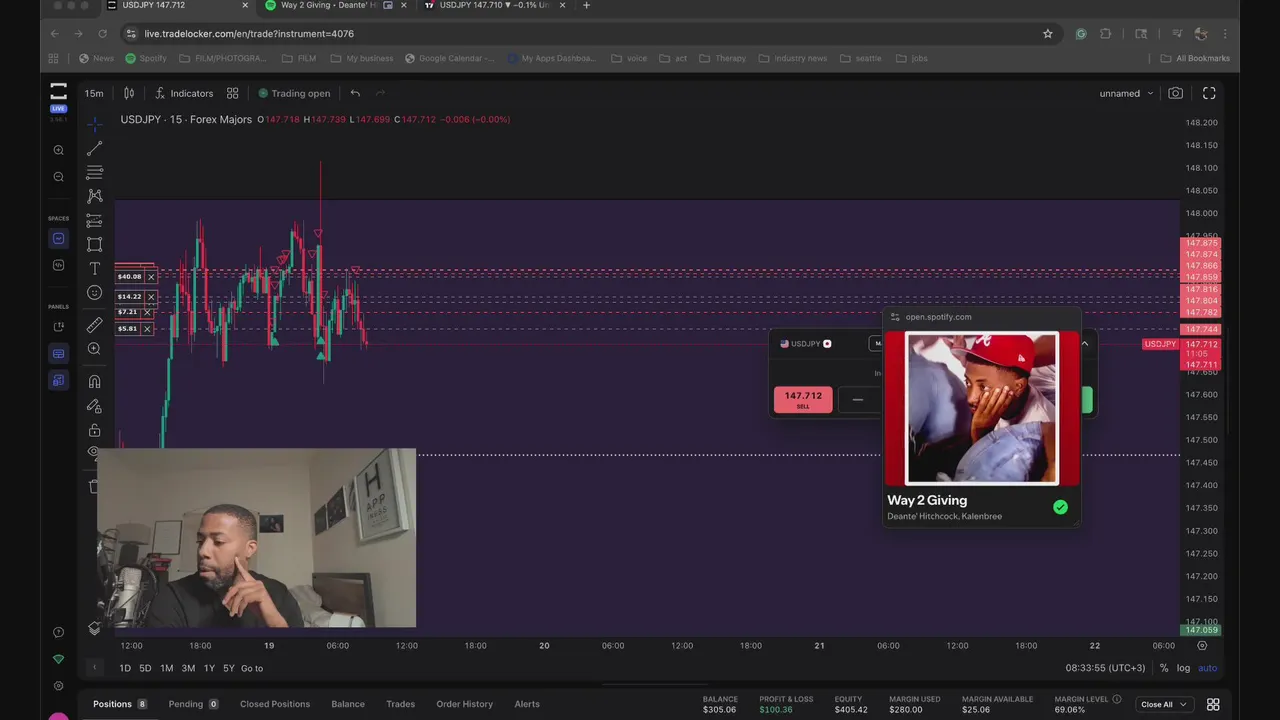Toggle log price scale
The height and width of the screenshot is (720, 1280).
click(x=1183, y=668)
